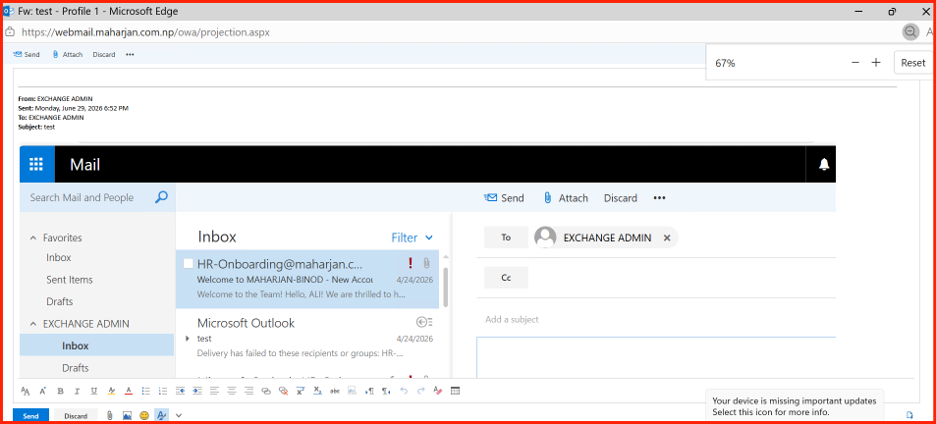The height and width of the screenshot is (424, 936).
Task: Zoom in with the plus button
Action: [x=876, y=63]
